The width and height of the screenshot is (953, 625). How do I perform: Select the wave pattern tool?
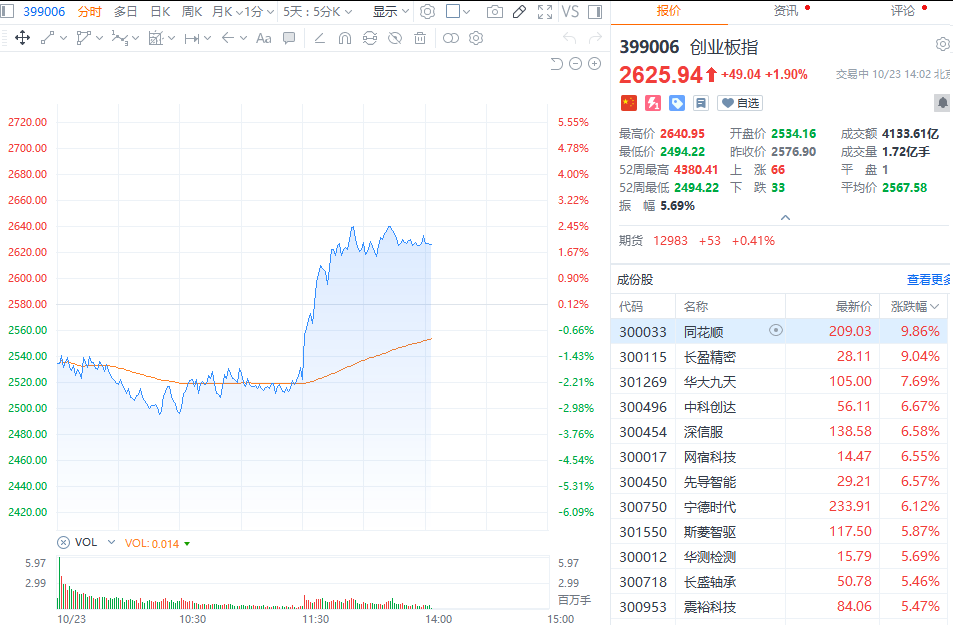pyautogui.click(x=120, y=38)
